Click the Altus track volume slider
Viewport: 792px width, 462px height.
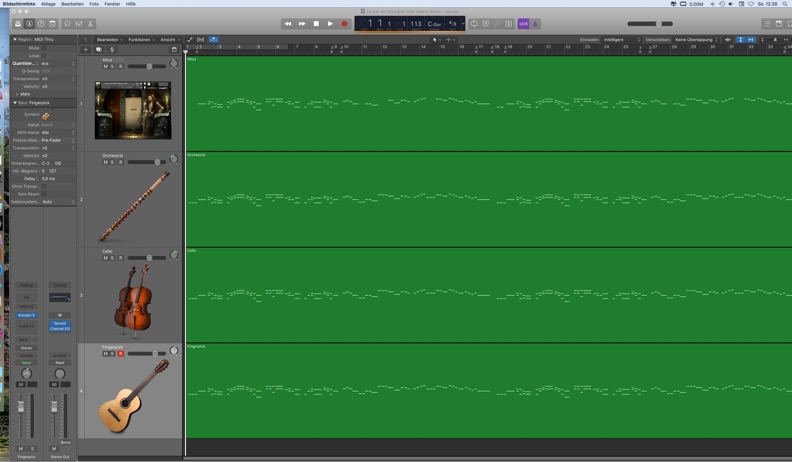147,66
